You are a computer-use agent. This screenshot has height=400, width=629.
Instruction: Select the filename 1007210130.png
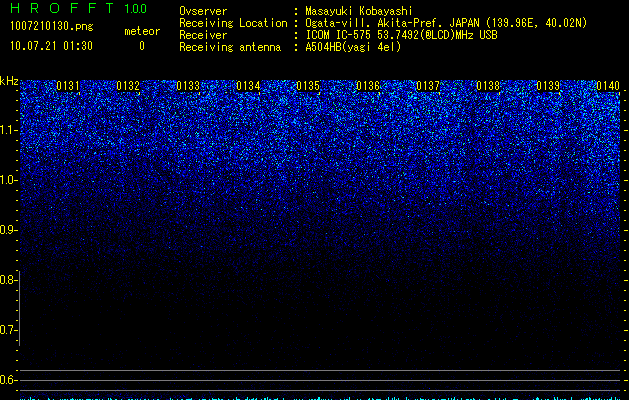point(52,26)
